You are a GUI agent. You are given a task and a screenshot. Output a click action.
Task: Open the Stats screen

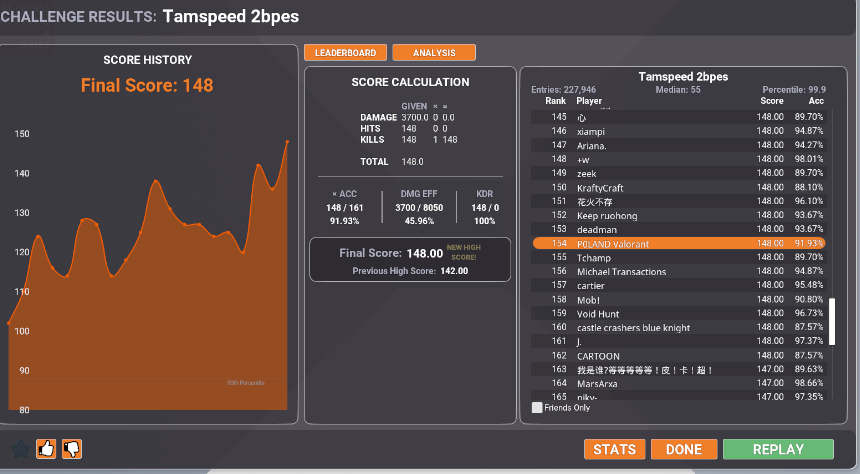click(x=614, y=449)
